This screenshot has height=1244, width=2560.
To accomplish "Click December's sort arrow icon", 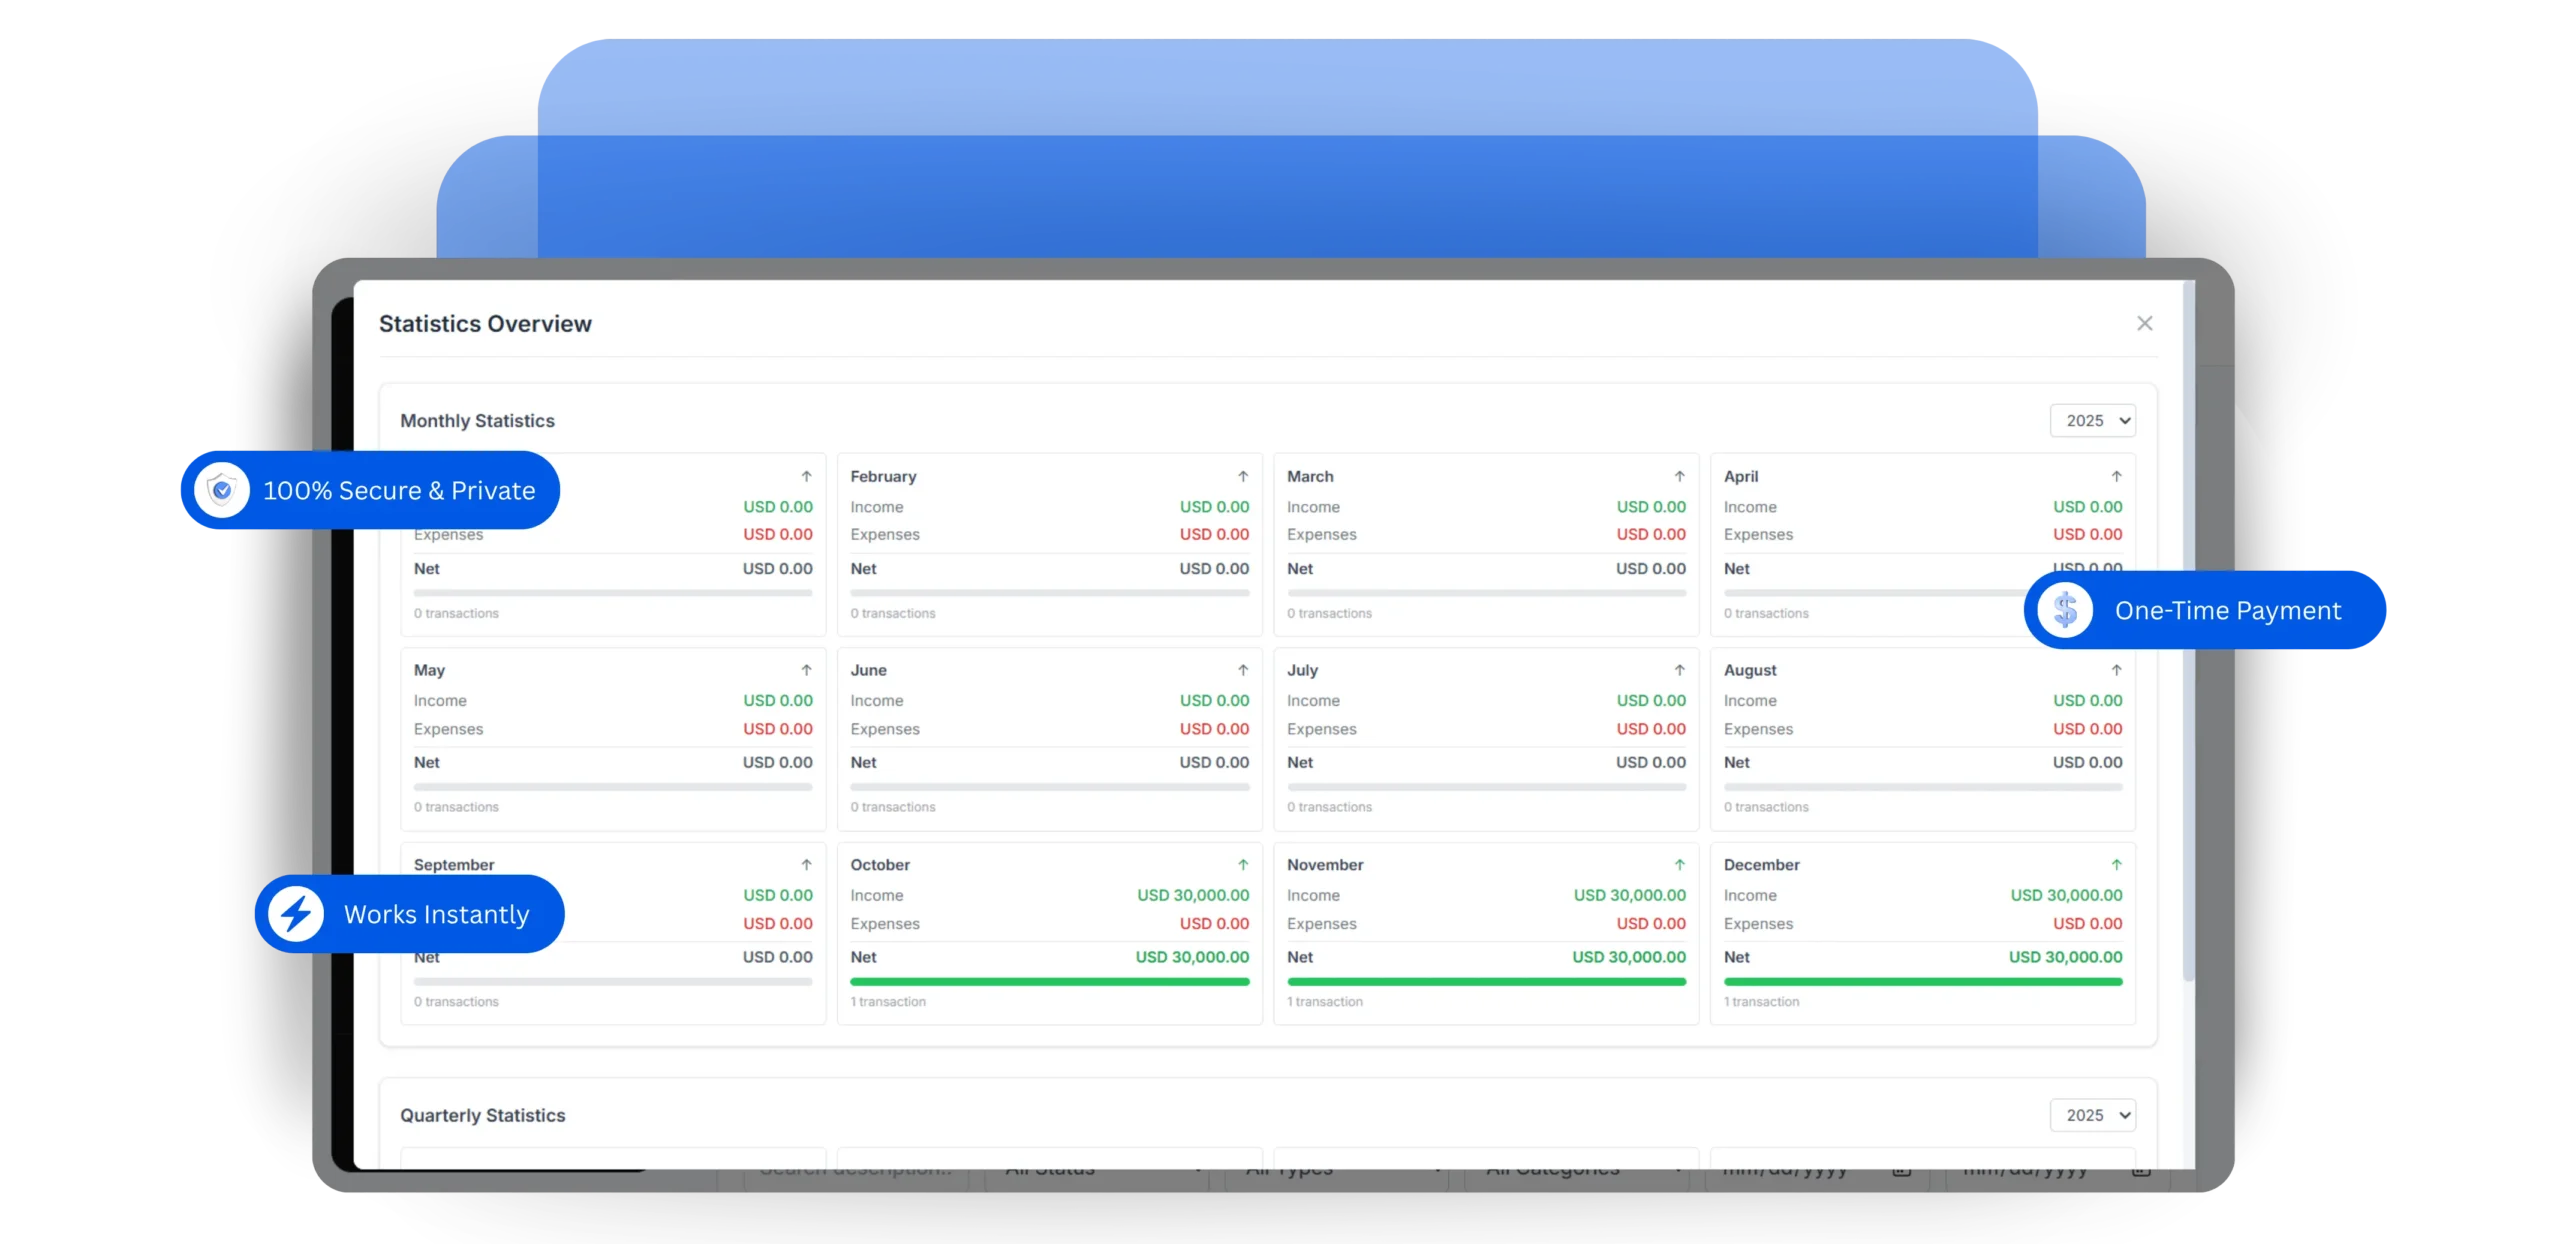I will coord(2116,864).
